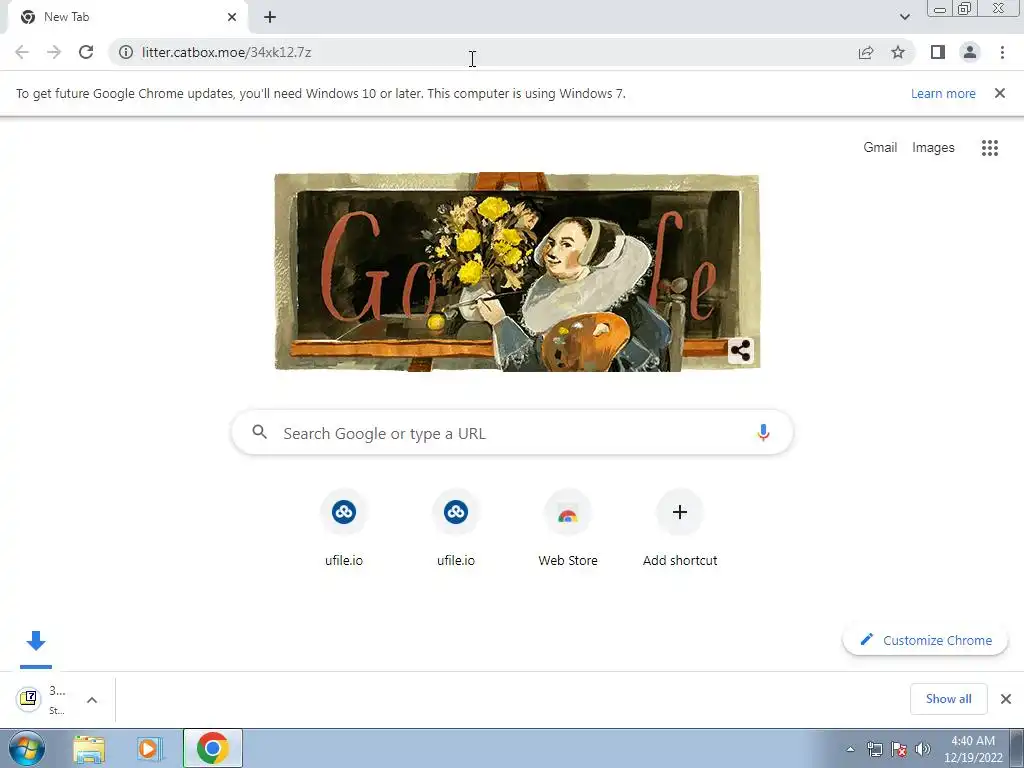Bookmark this tab with the star icon

point(898,52)
